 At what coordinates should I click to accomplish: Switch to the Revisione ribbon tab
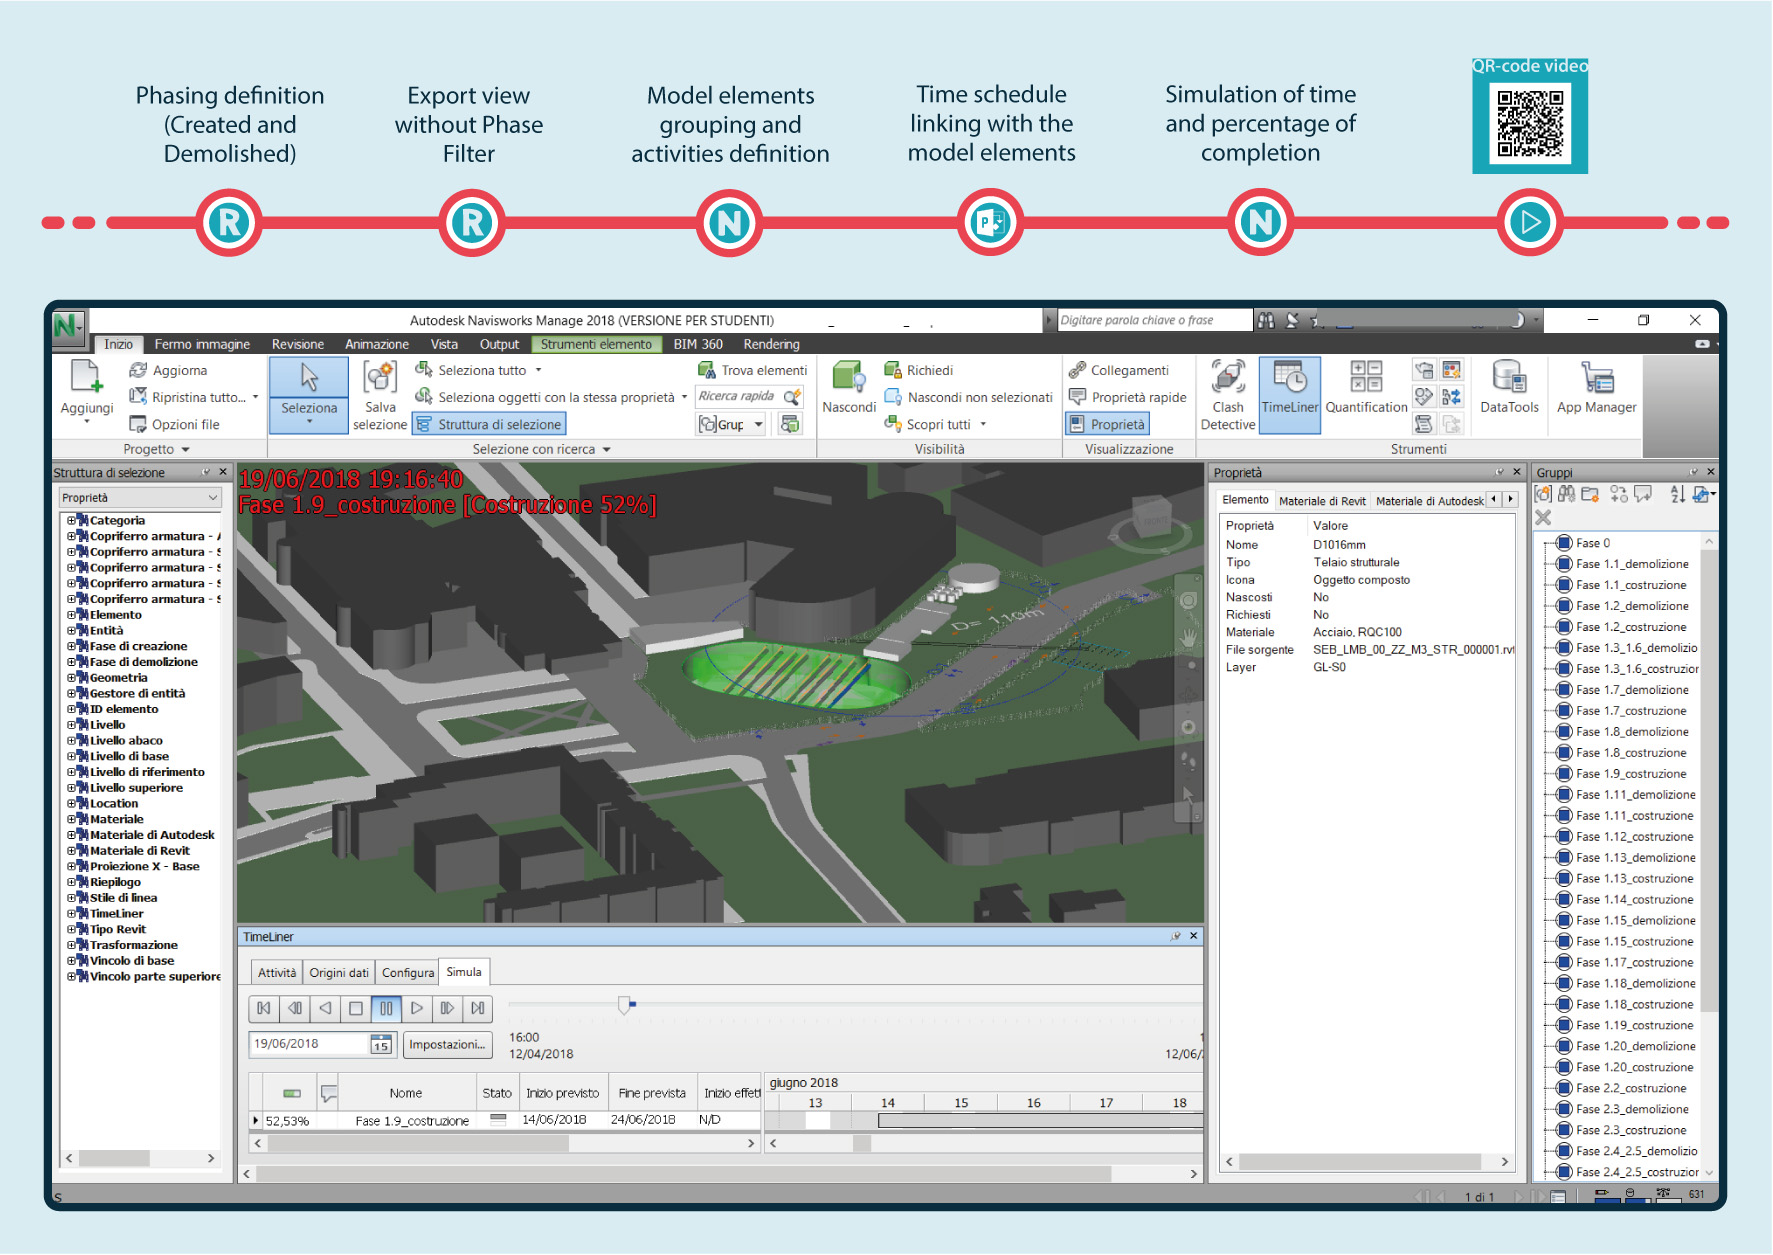[297, 344]
